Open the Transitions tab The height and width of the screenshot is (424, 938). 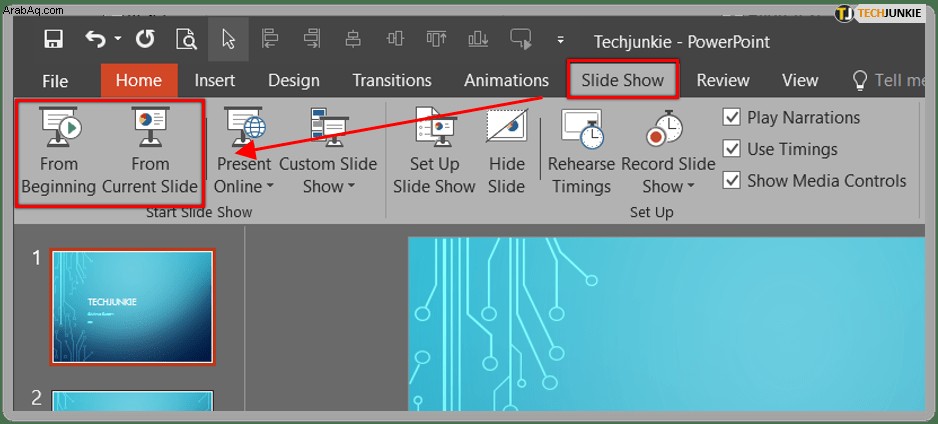pyautogui.click(x=392, y=80)
